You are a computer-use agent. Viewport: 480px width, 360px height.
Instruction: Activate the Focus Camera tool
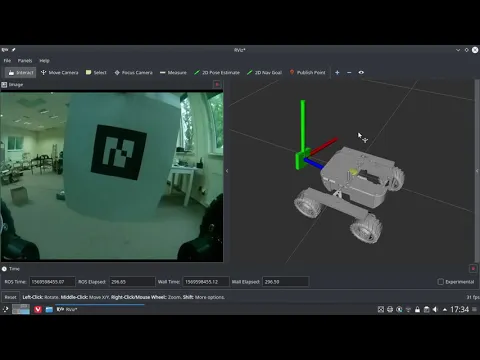point(133,72)
